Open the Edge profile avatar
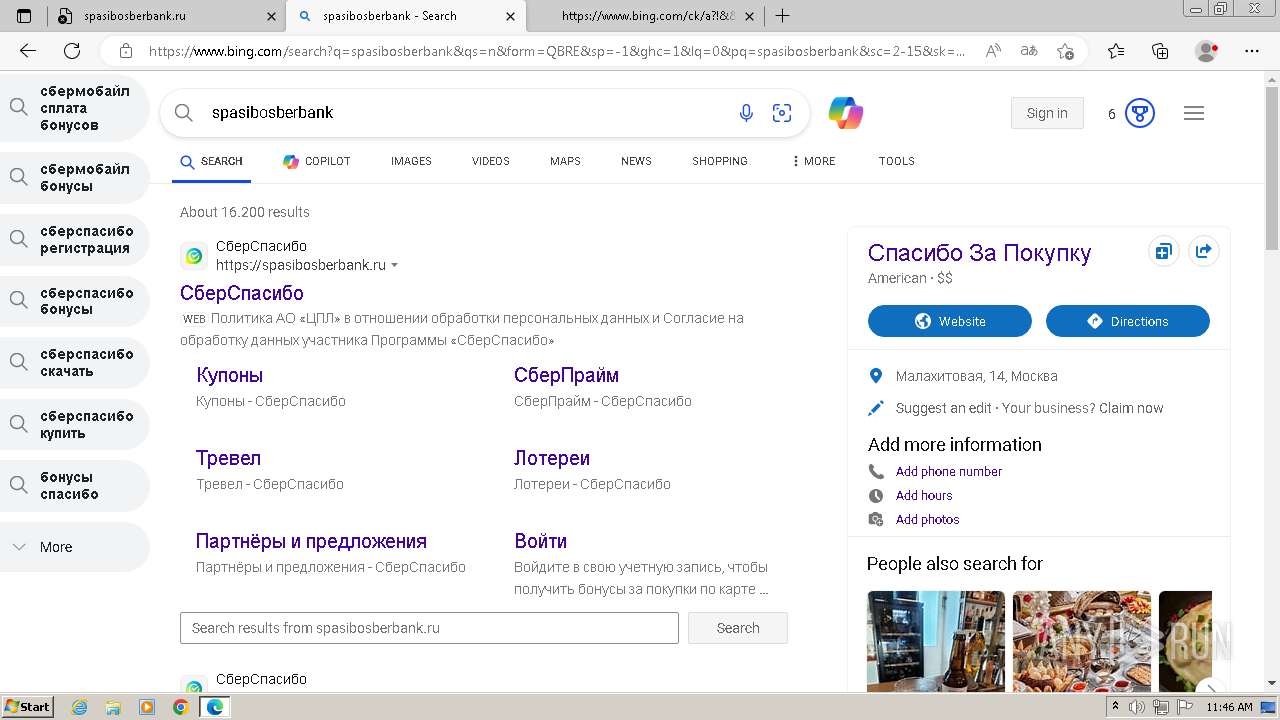The width and height of the screenshot is (1280, 720). 1207,51
